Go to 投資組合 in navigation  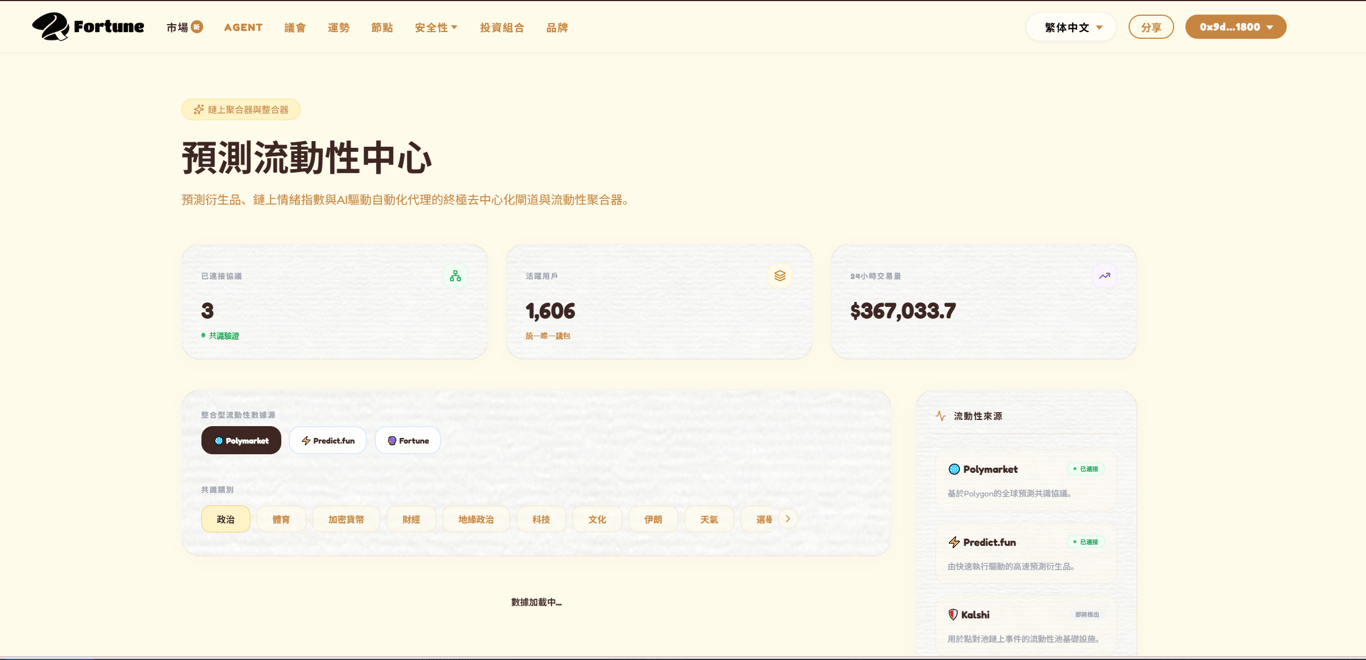tap(502, 28)
